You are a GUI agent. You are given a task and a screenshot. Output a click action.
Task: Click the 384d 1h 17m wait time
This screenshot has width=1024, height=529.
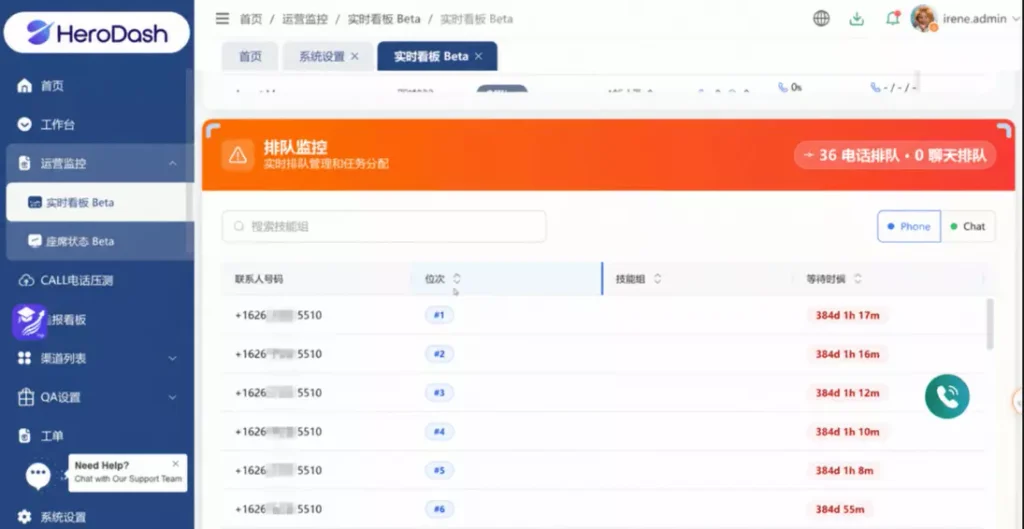pyautogui.click(x=847, y=315)
